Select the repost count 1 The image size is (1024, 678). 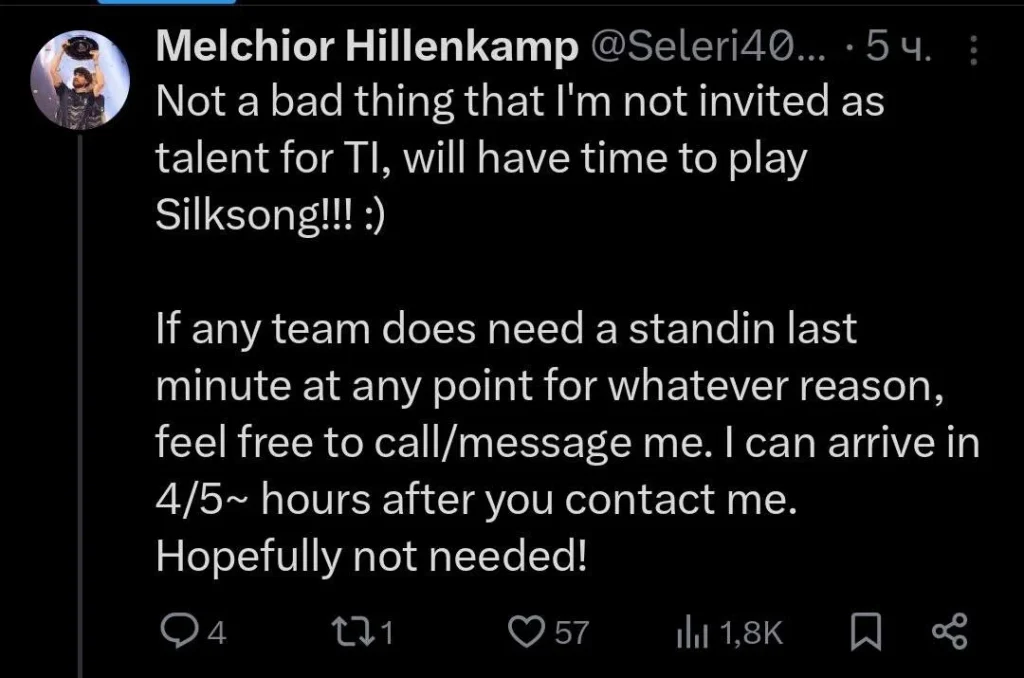pyautogui.click(x=387, y=633)
